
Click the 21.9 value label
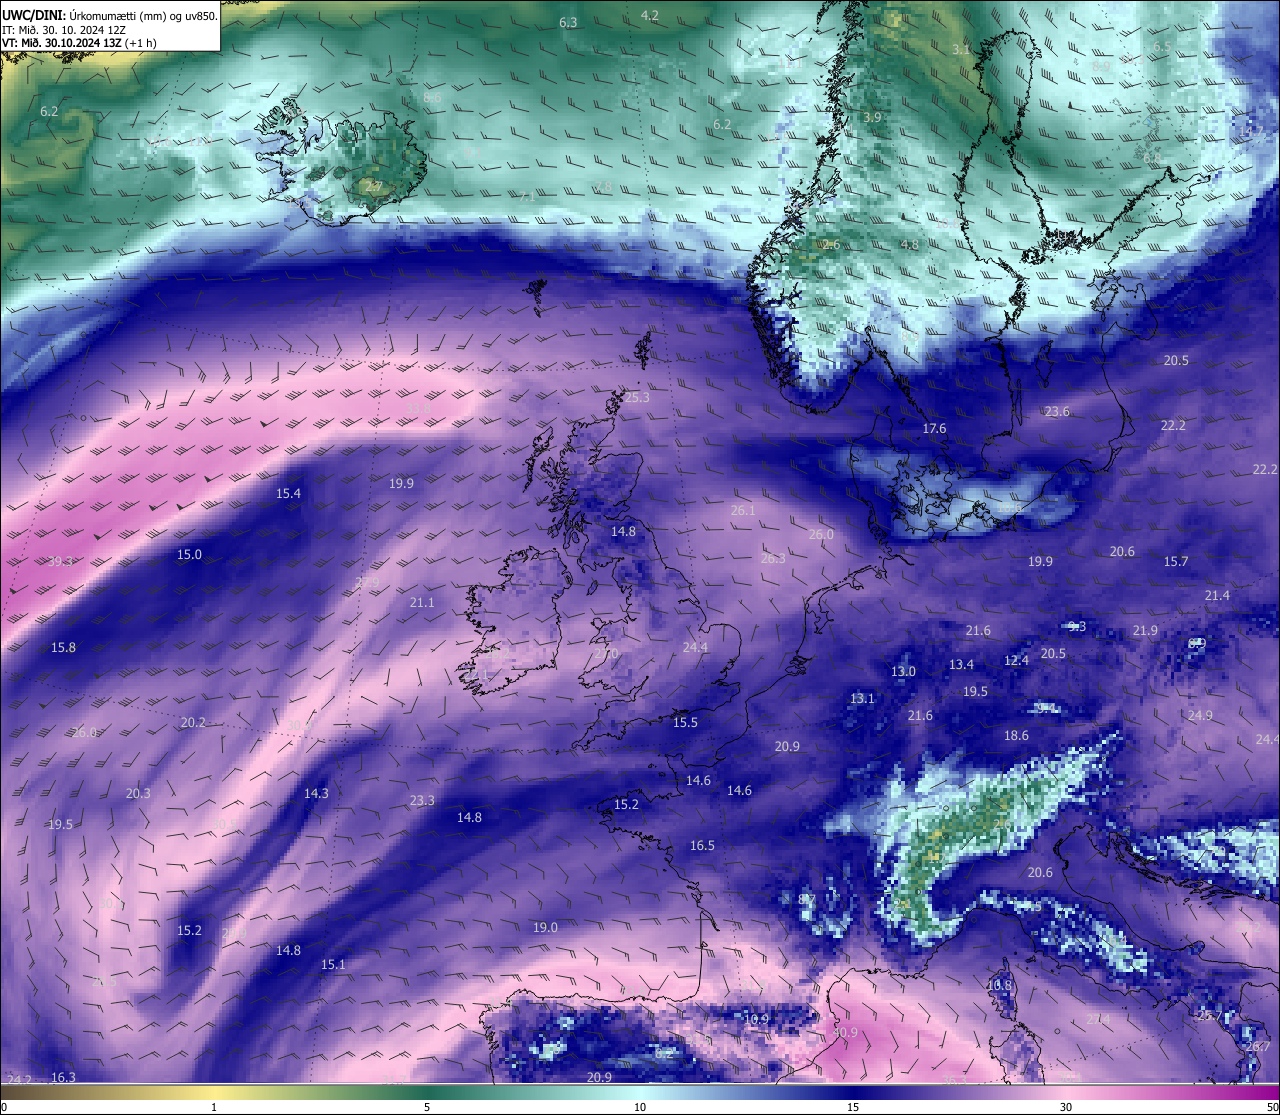click(1145, 630)
